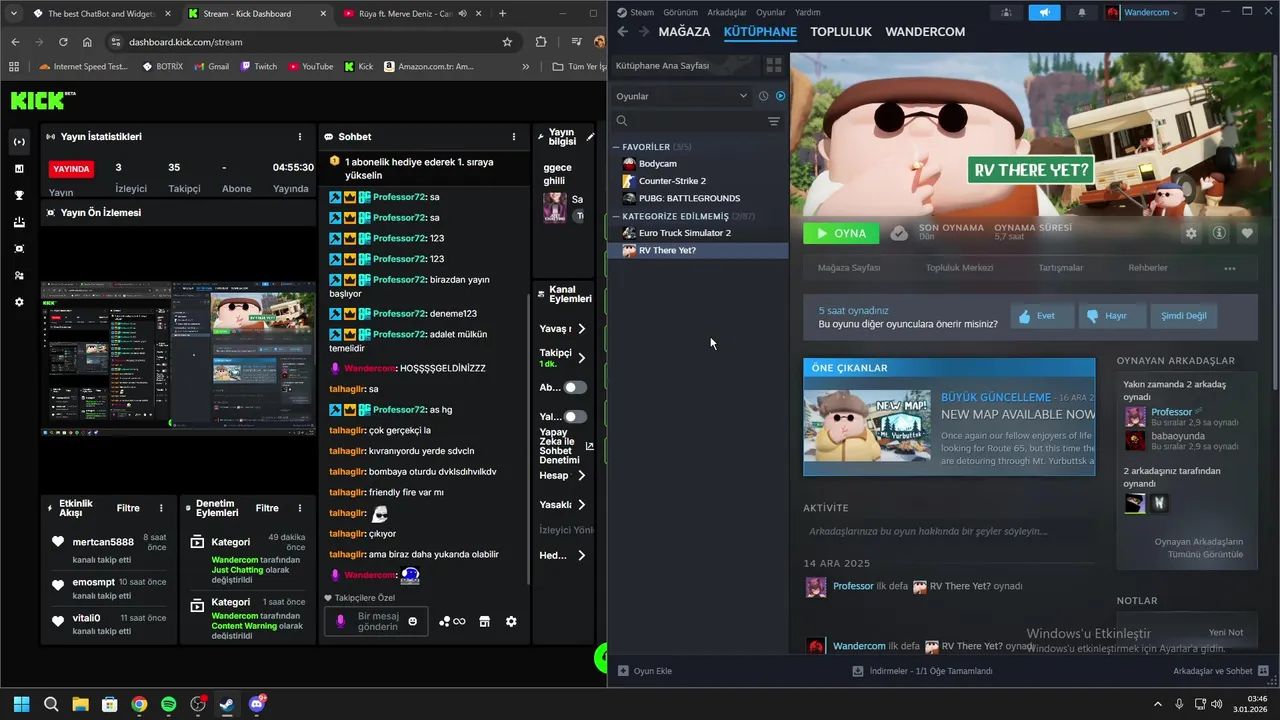
Task: Filter ready-to-play games icon
Action: coord(781,96)
